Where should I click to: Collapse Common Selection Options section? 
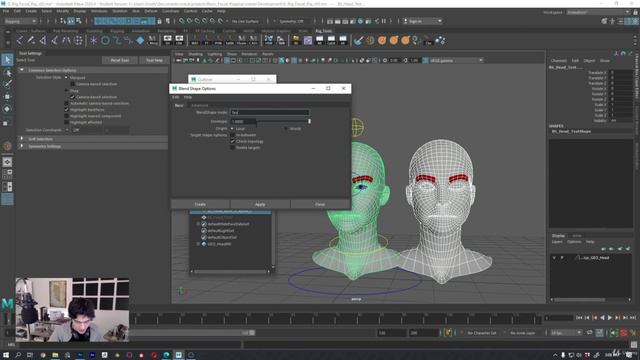pyautogui.click(x=22, y=70)
